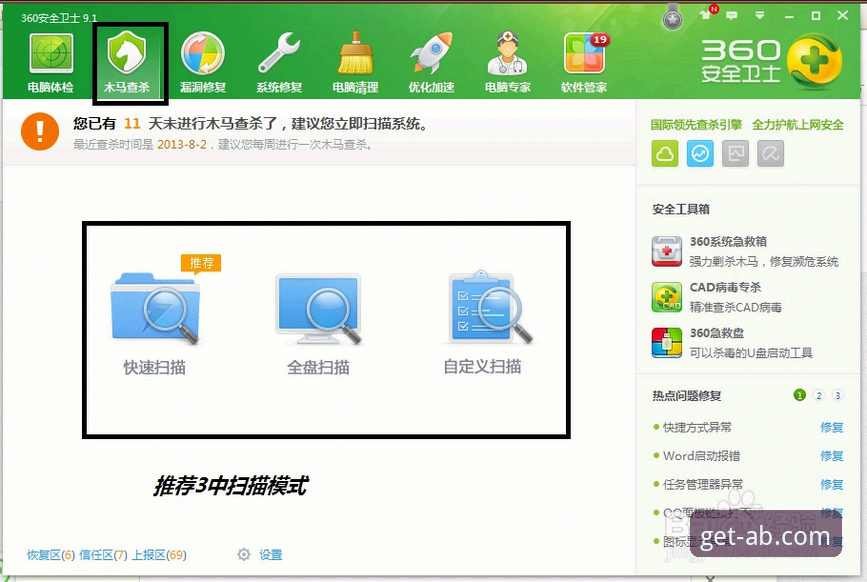Click the 任务管理器异常 issue entry
Viewport: 867px width, 582px height.
click(703, 485)
